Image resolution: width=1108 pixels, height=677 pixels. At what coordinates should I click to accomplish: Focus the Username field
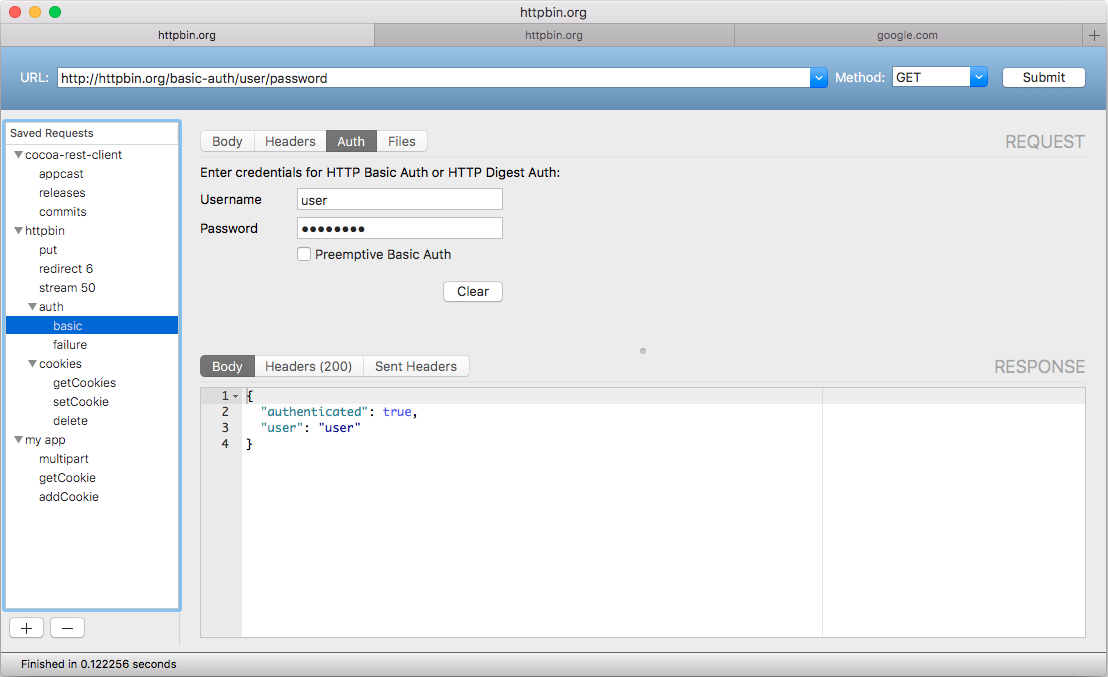[400, 199]
